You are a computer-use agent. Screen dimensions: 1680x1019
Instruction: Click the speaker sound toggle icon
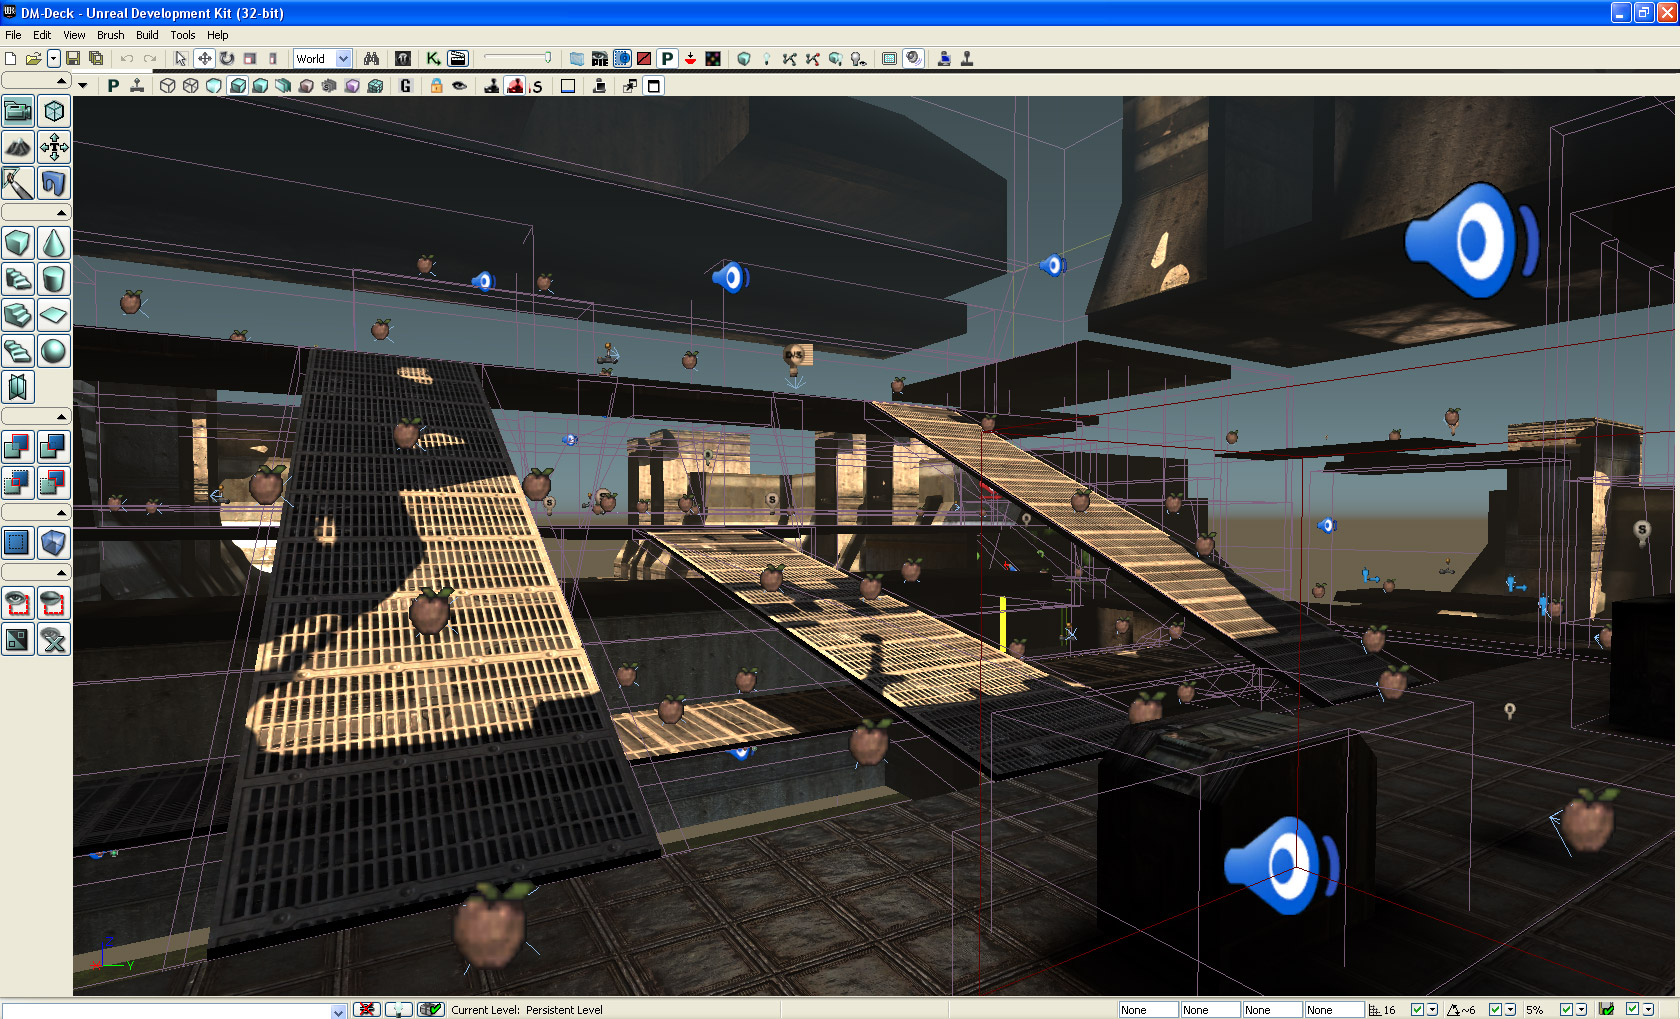click(913, 58)
